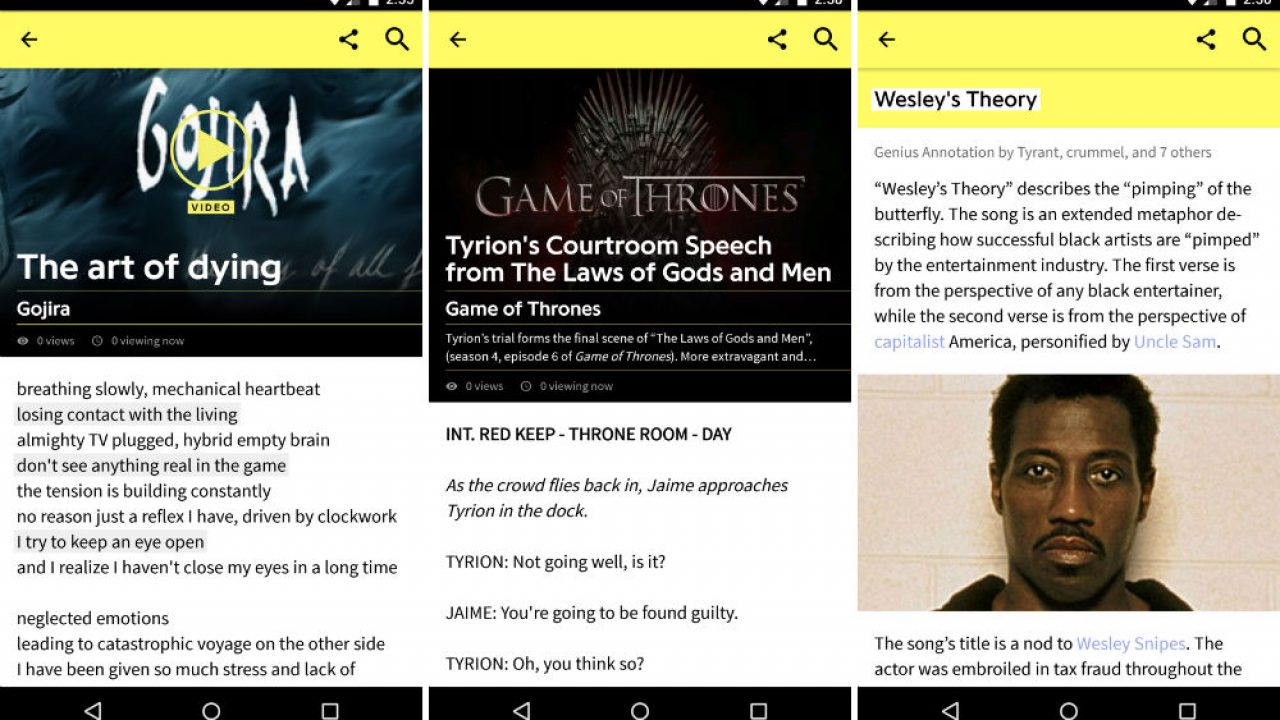The width and height of the screenshot is (1280, 720).
Task: Play the Gojira video
Action: pos(210,151)
